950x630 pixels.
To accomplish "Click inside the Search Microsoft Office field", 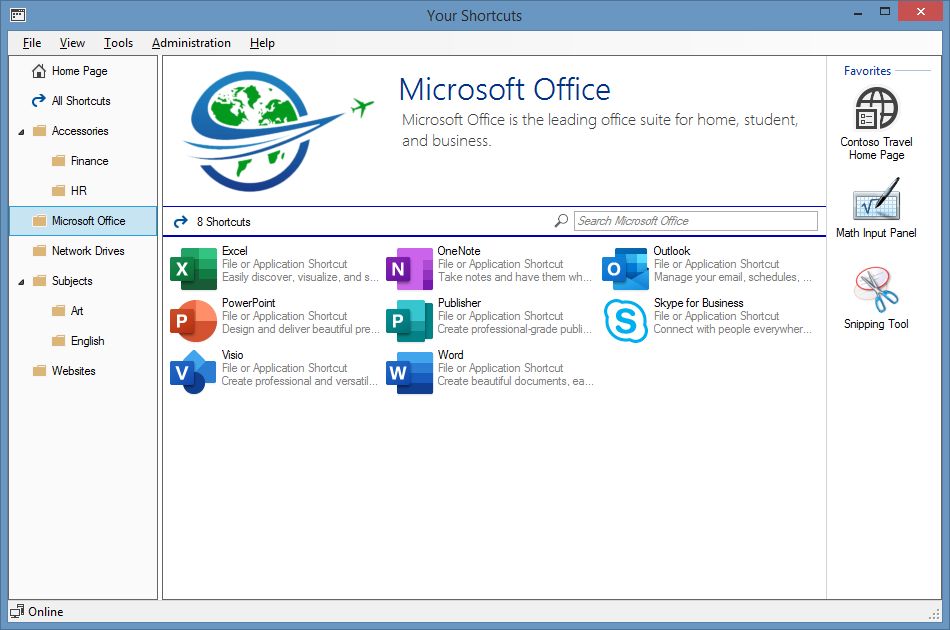I will (x=695, y=220).
